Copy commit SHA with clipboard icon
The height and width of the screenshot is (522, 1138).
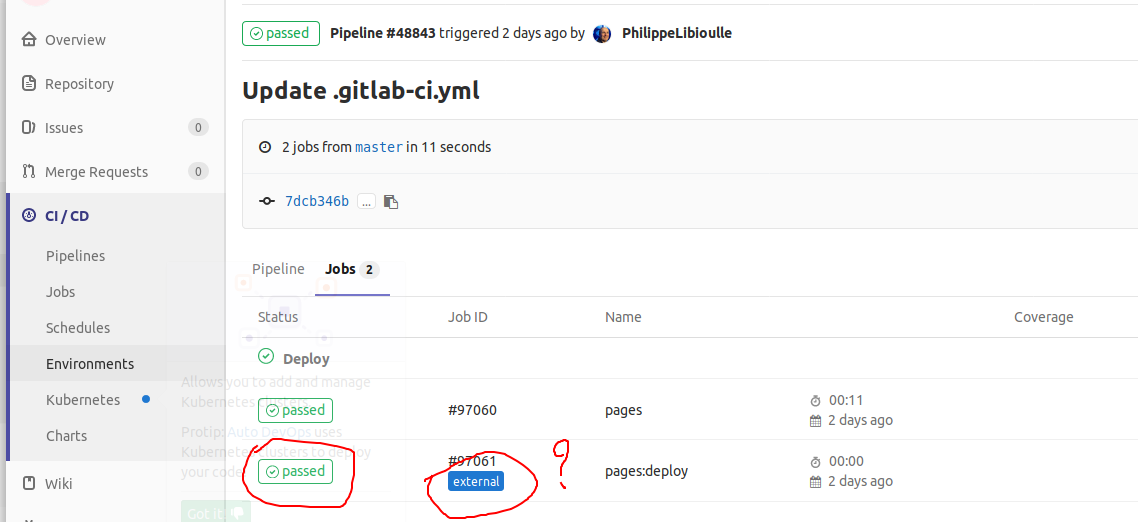coord(391,202)
